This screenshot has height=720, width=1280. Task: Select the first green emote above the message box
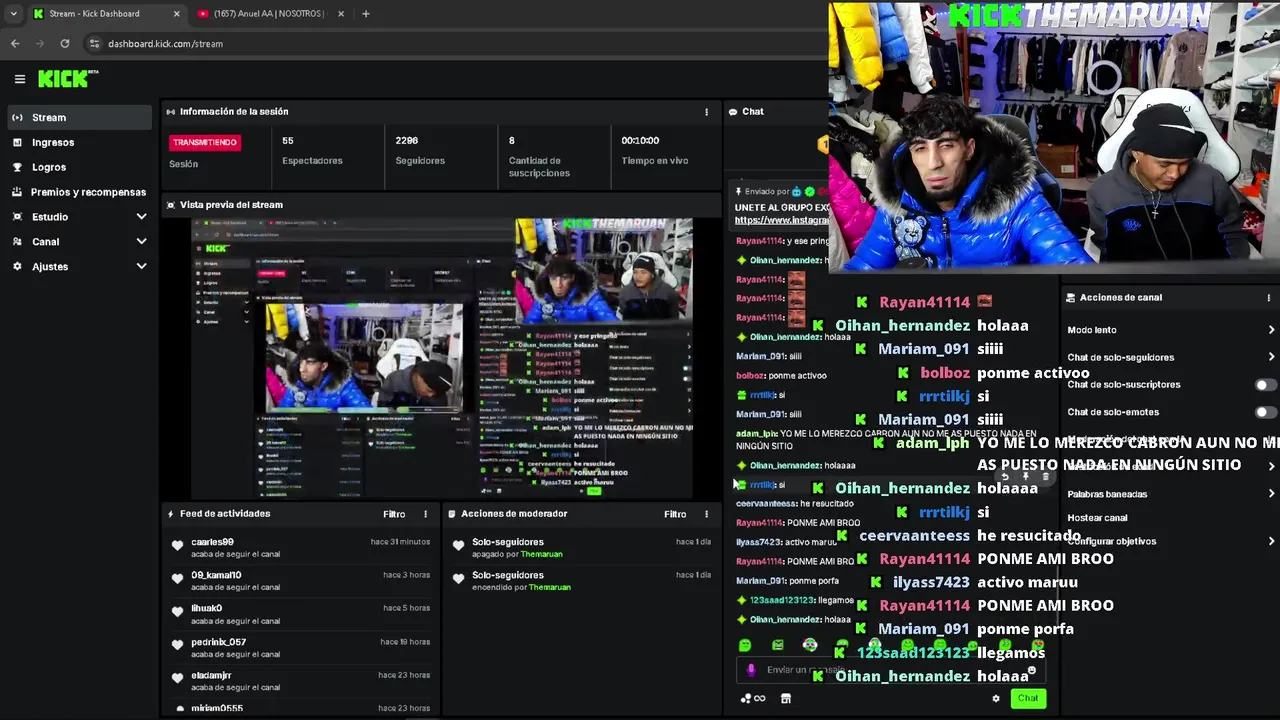(x=745, y=645)
